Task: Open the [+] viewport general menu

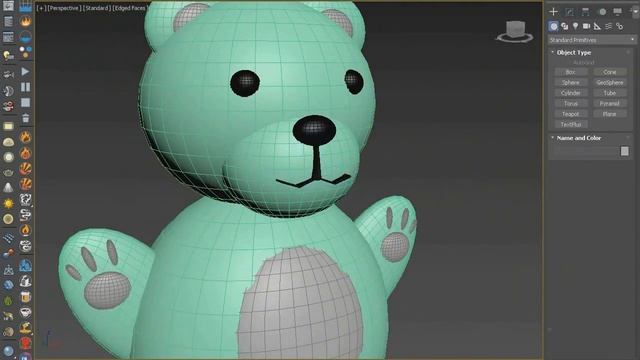Action: [x=41, y=8]
